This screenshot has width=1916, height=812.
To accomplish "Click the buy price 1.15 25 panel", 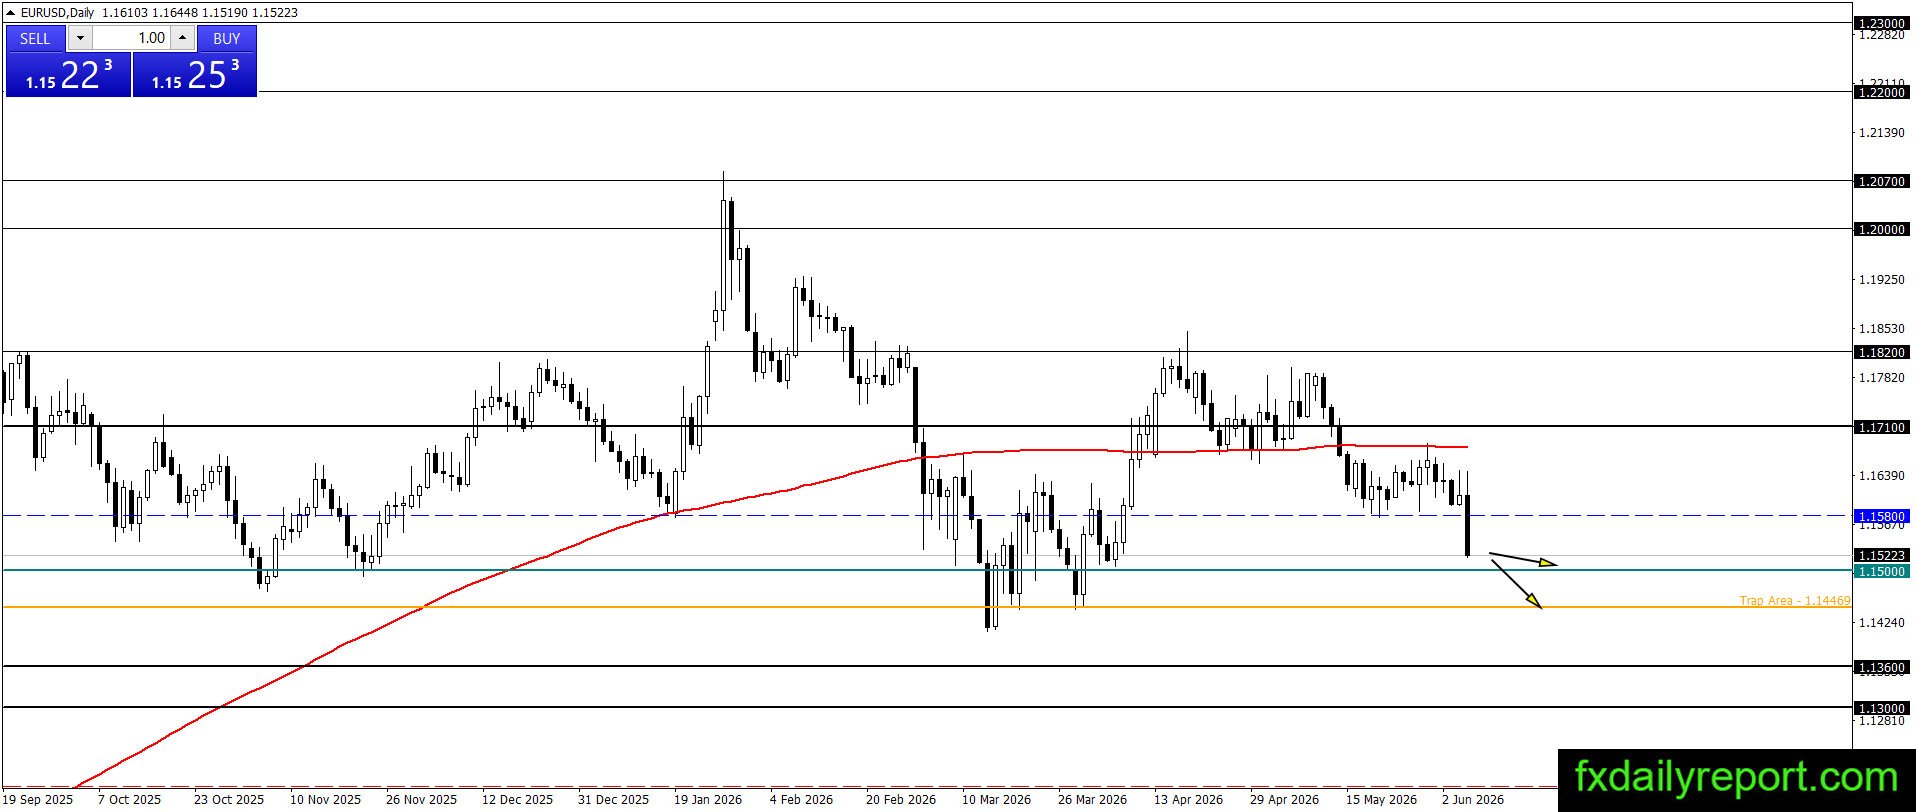I will pos(195,74).
